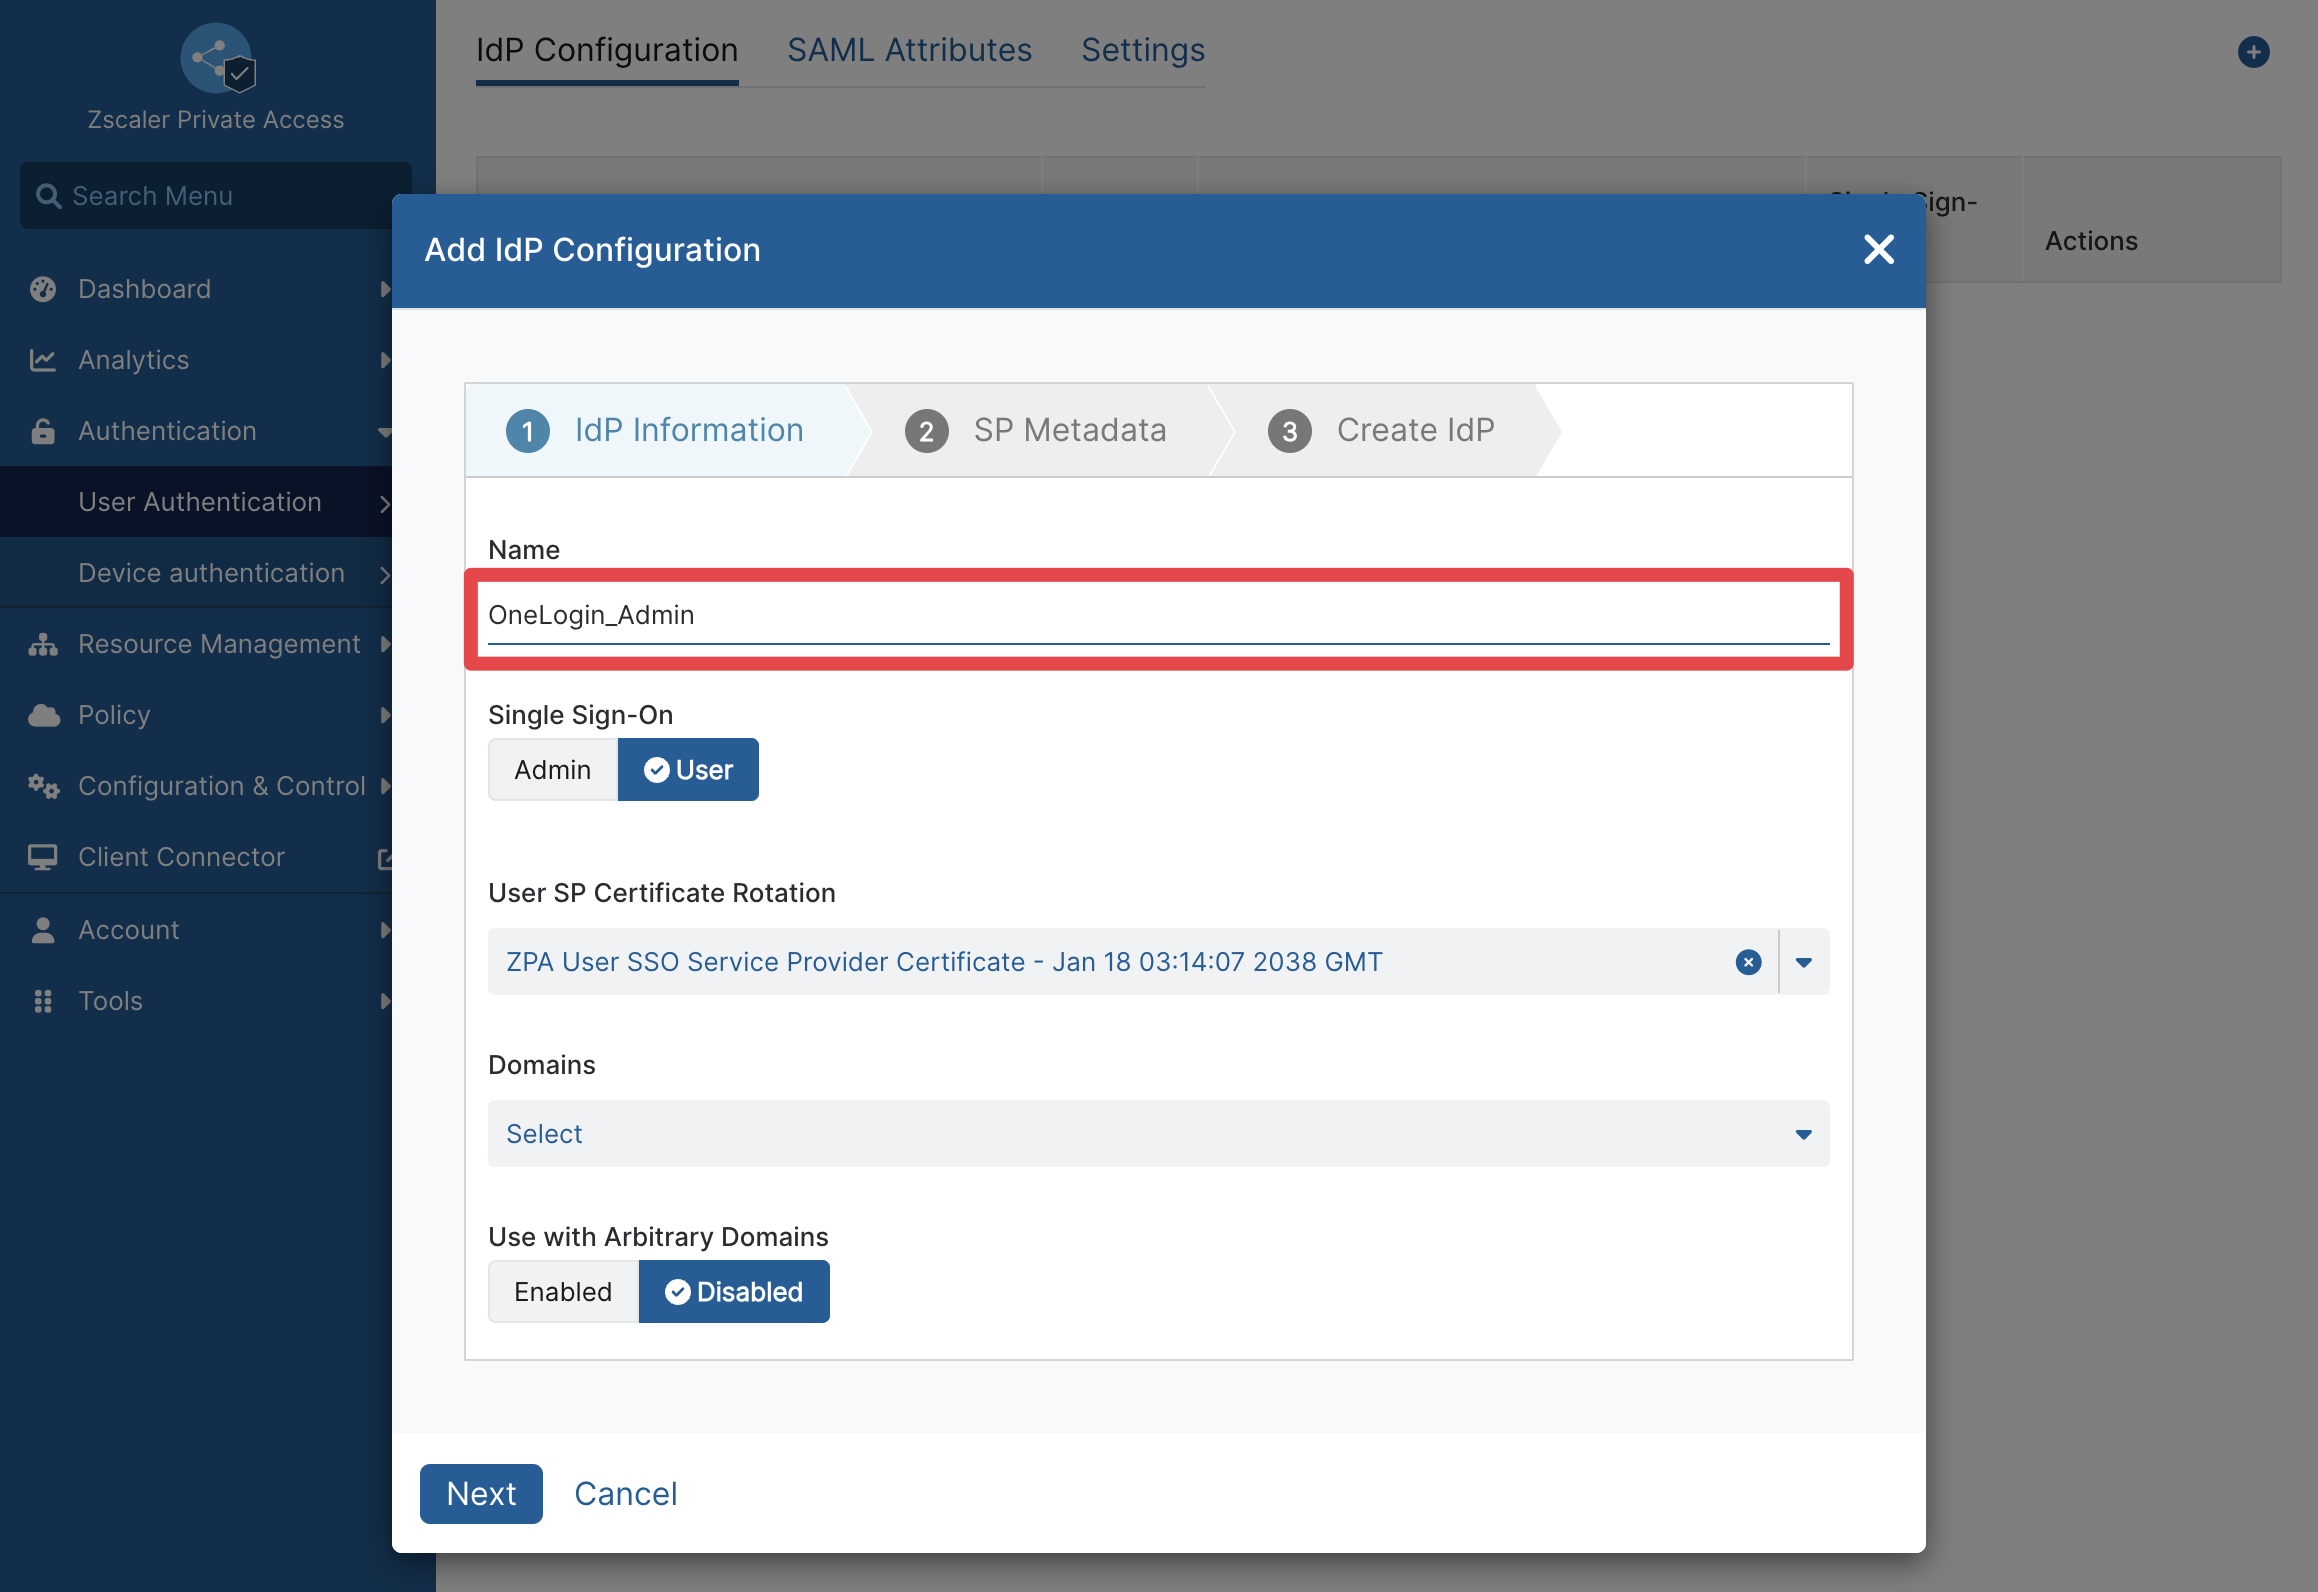Open the User SP Certificate Rotation dropdown arrow

pyautogui.click(x=1804, y=962)
